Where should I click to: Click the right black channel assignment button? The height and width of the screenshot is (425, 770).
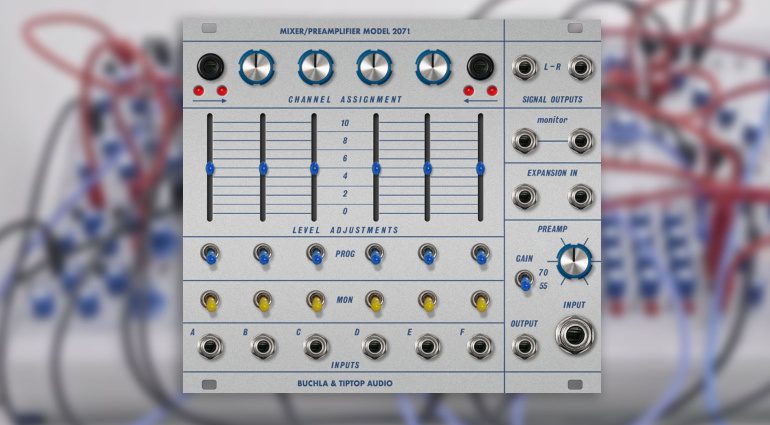[480, 66]
